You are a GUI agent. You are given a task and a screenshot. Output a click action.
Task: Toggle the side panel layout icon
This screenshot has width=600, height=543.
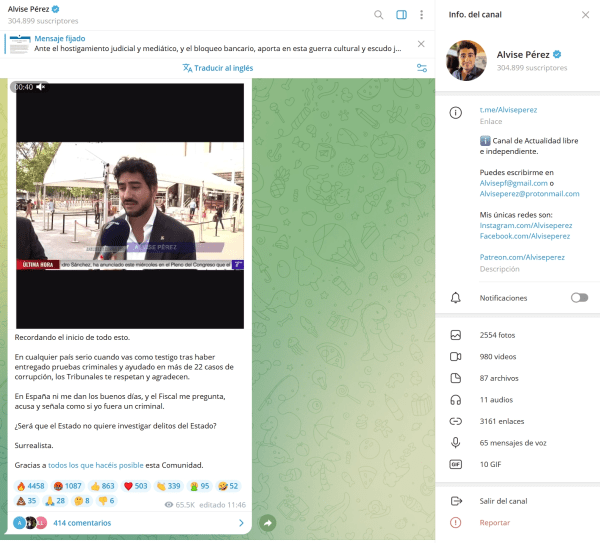[x=401, y=15]
